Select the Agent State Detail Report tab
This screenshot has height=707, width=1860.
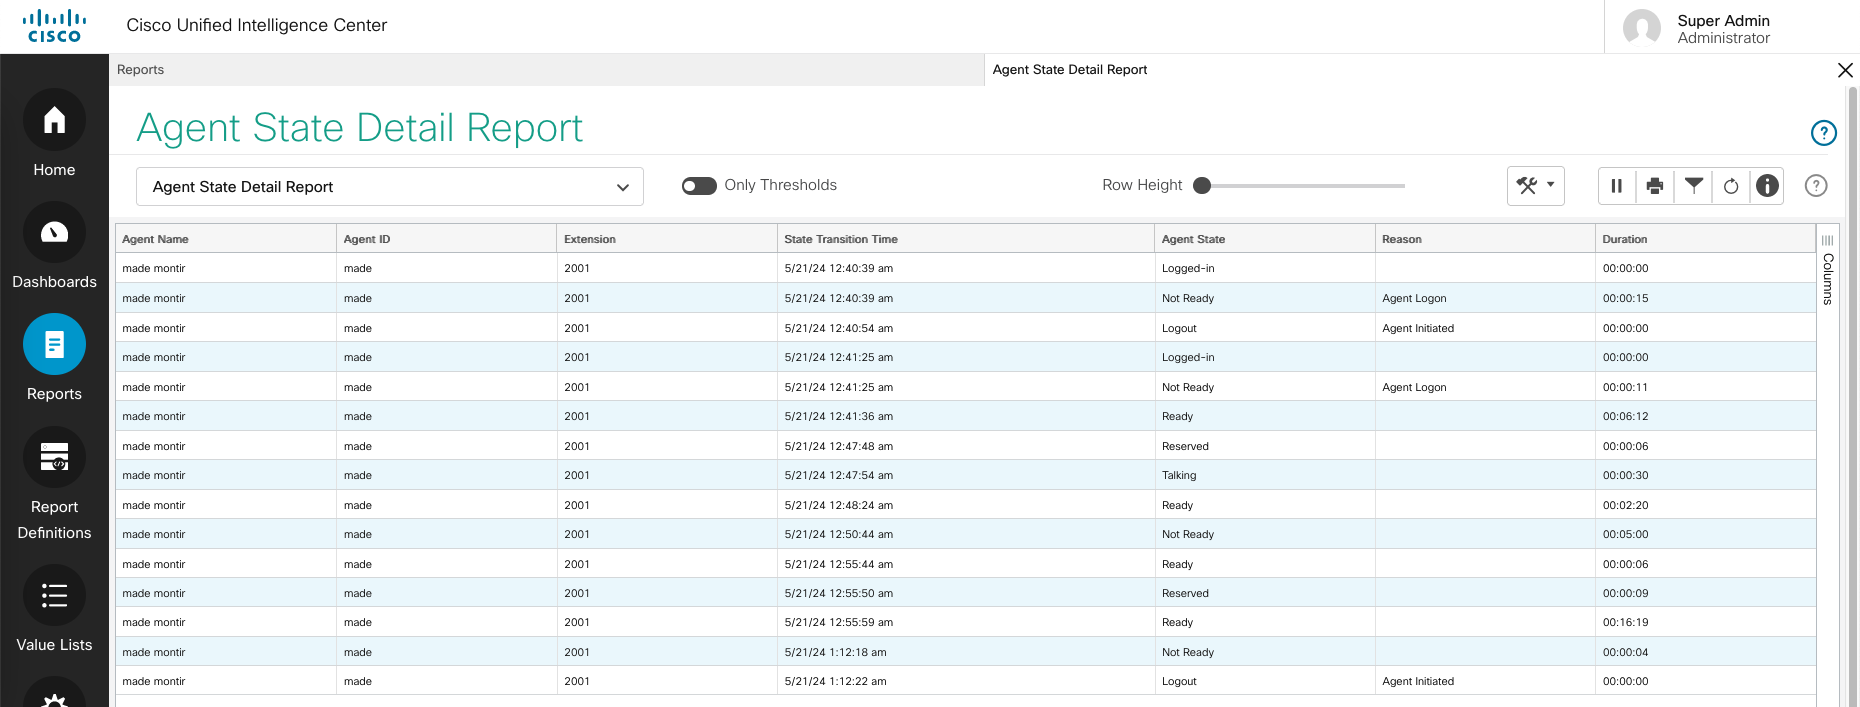point(1069,70)
